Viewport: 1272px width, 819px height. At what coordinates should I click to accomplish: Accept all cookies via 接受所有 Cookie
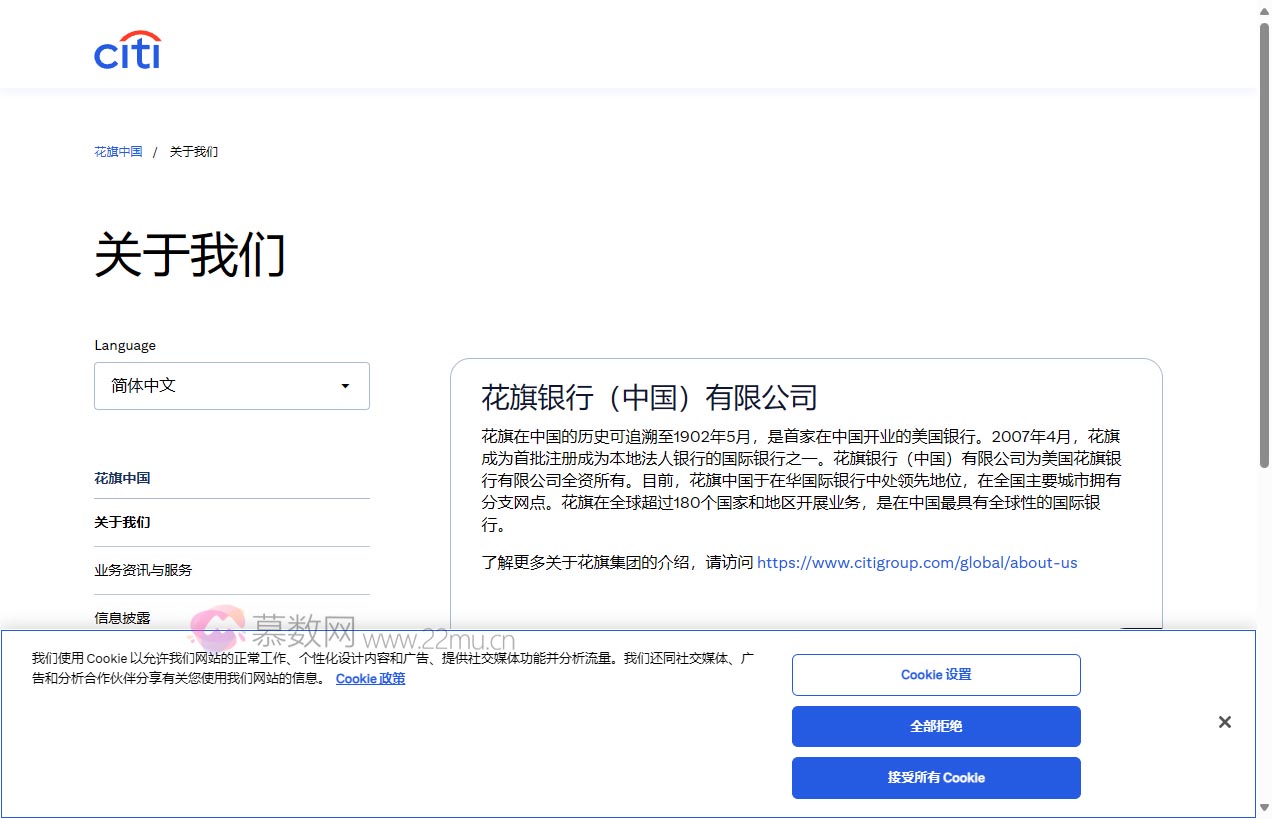point(935,777)
